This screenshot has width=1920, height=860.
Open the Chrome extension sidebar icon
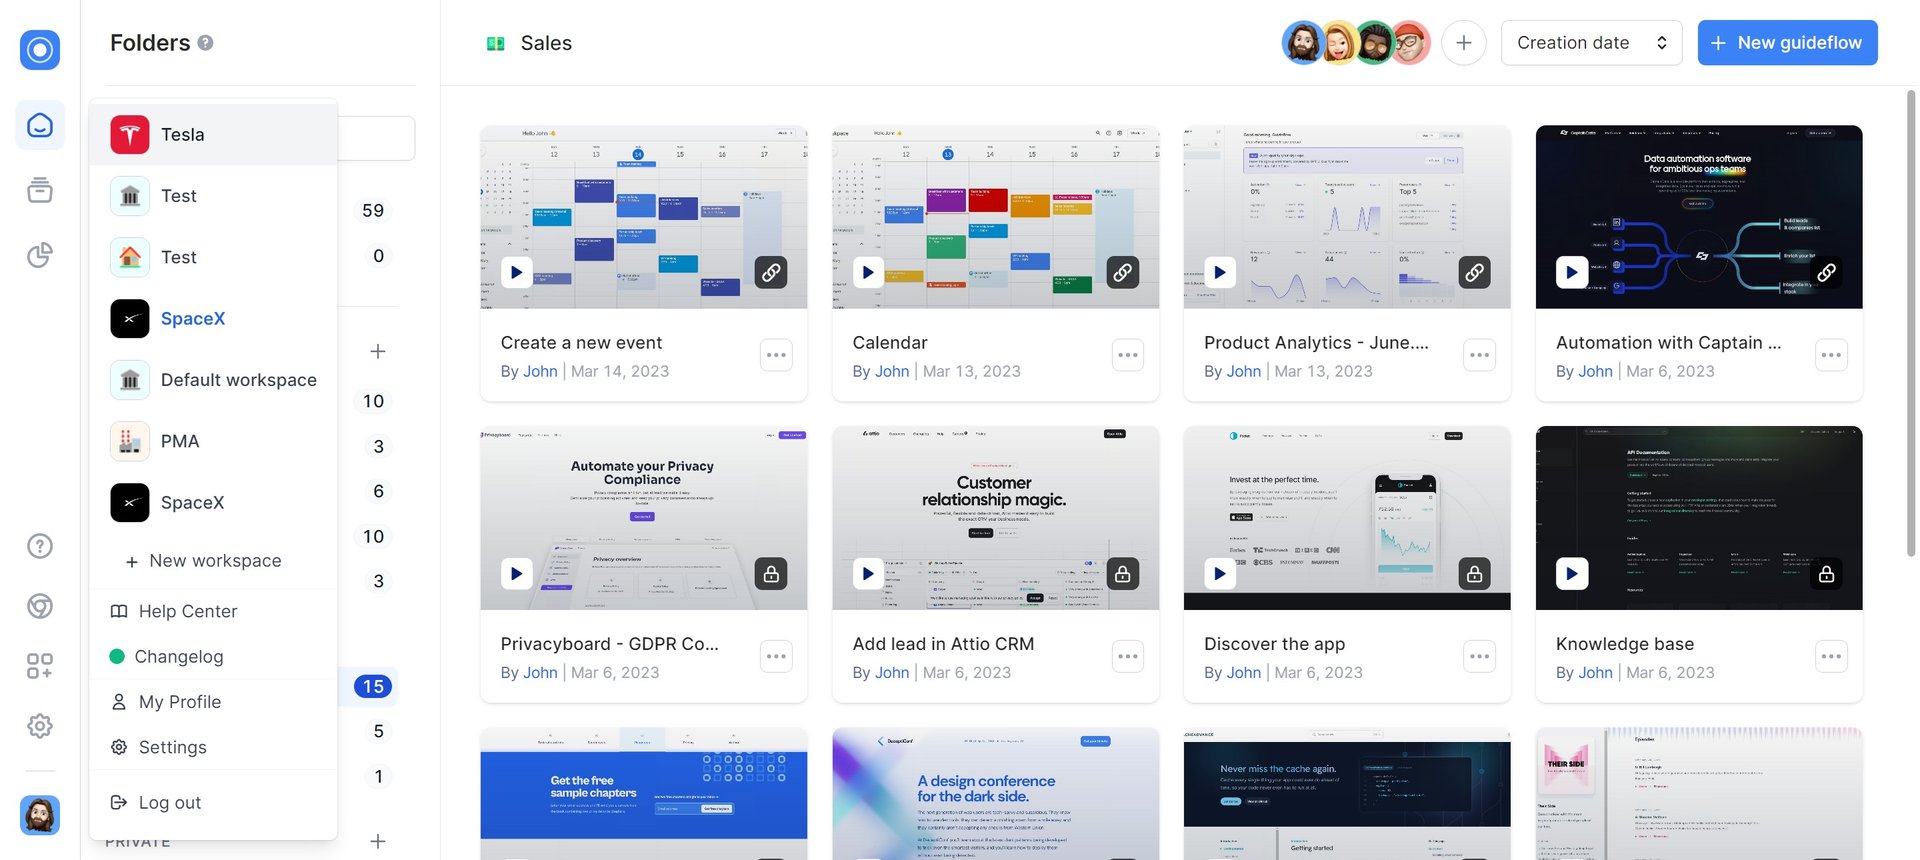click(40, 606)
